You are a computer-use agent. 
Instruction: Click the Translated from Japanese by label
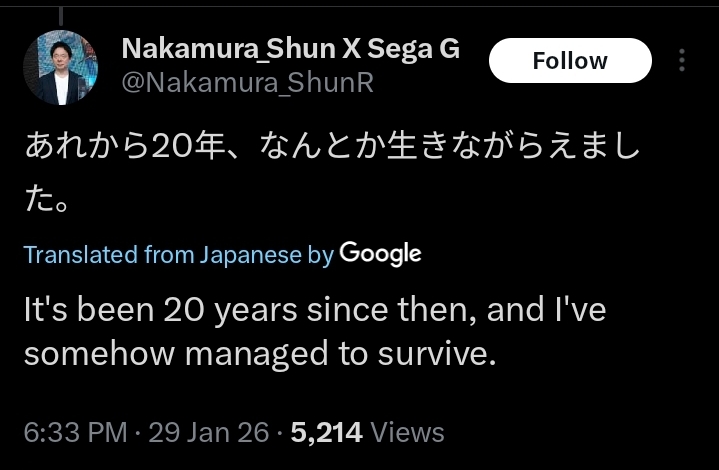point(178,255)
